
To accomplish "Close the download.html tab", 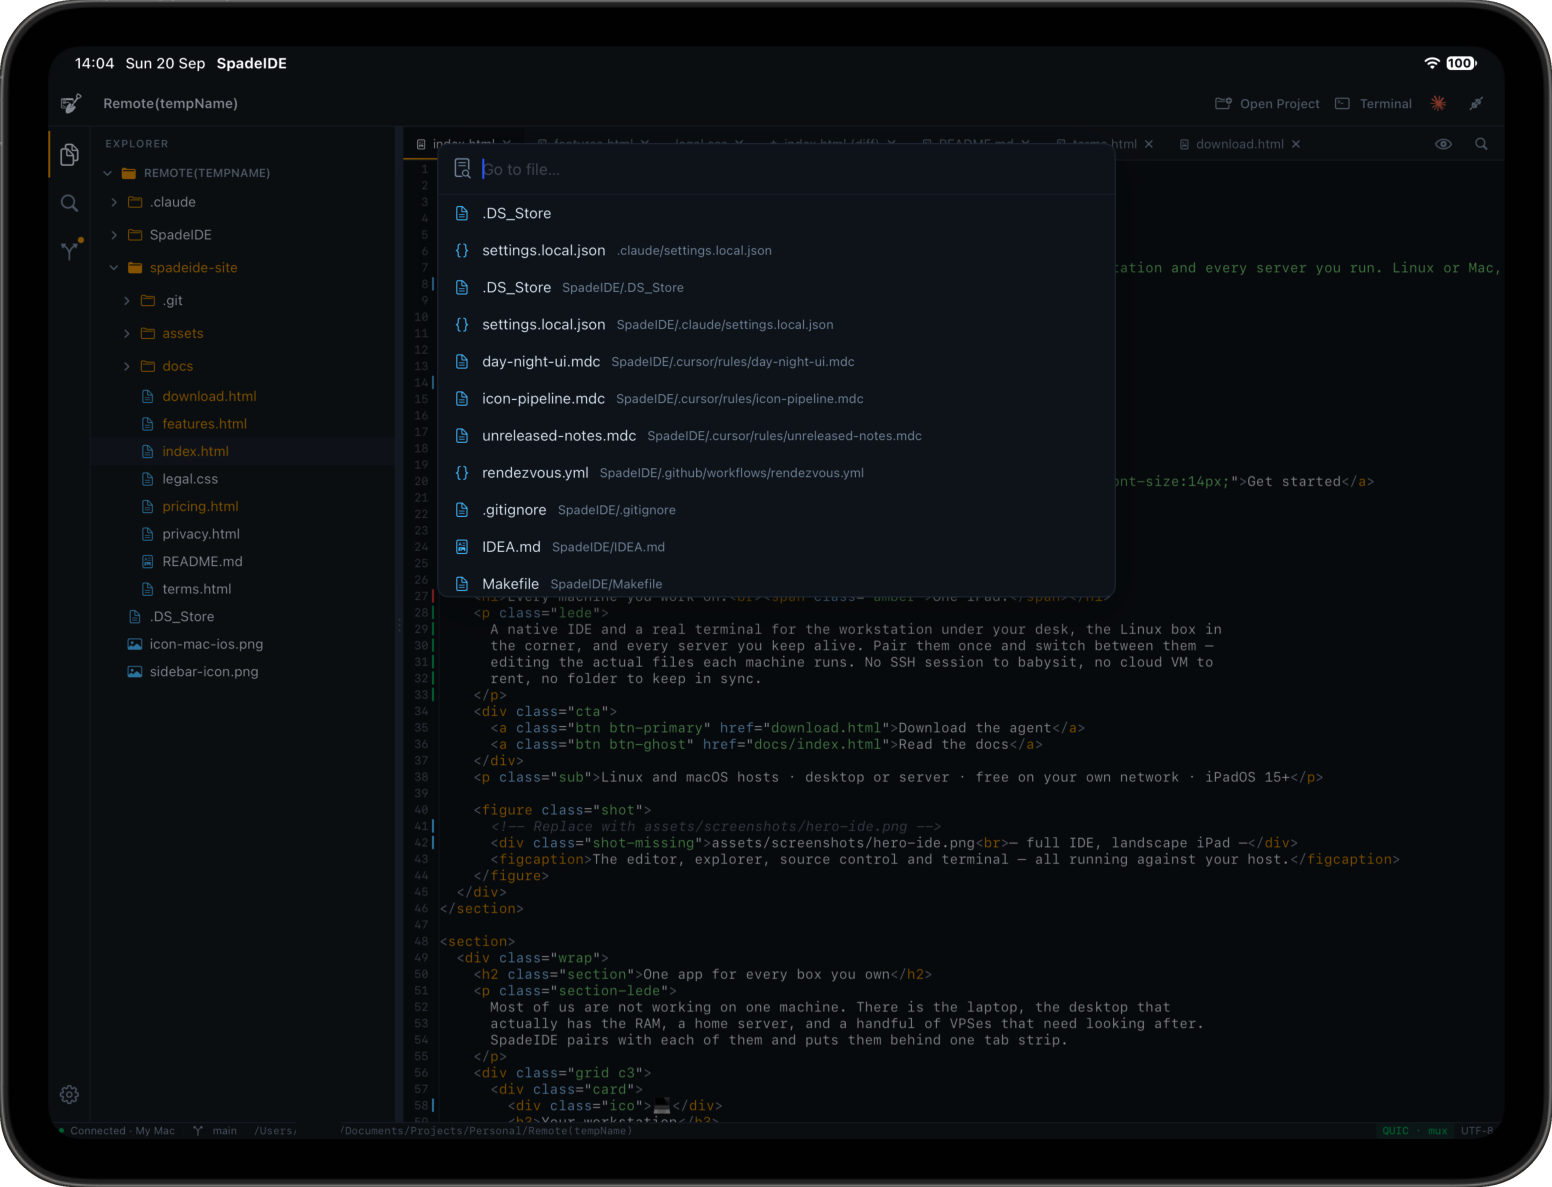I will point(1296,144).
